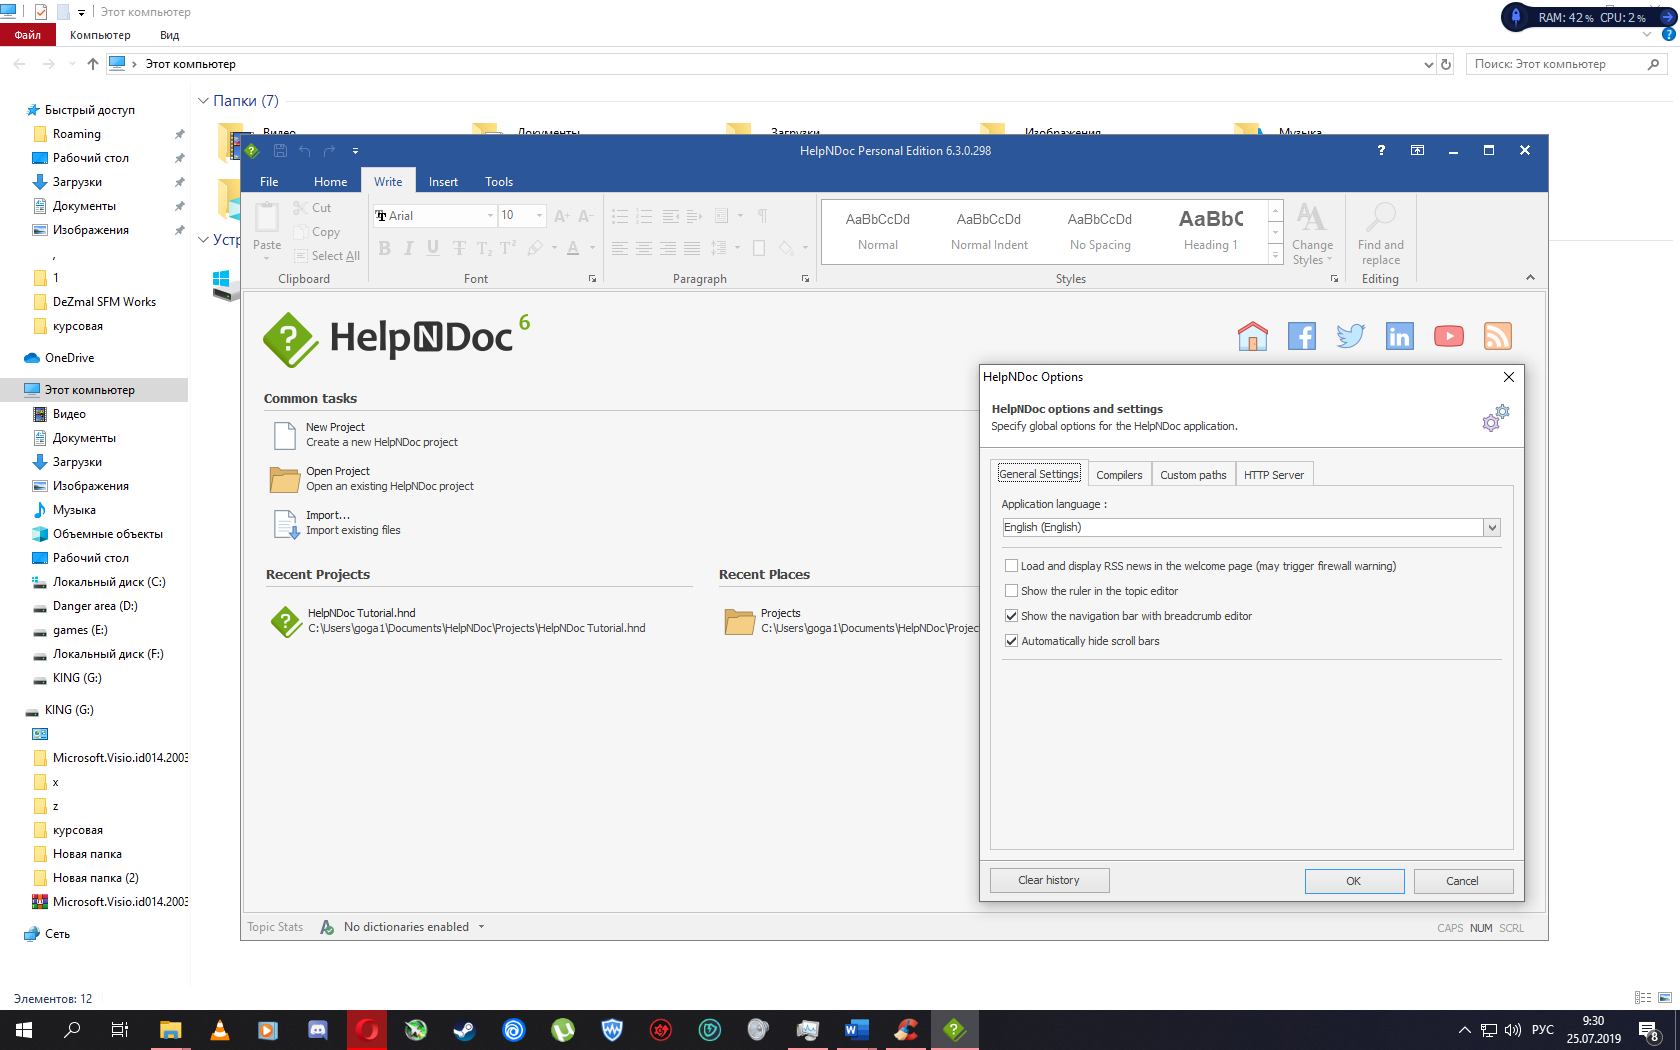Image resolution: width=1680 pixels, height=1050 pixels.
Task: Open the YouTube icon on welcome page
Action: 1448,336
